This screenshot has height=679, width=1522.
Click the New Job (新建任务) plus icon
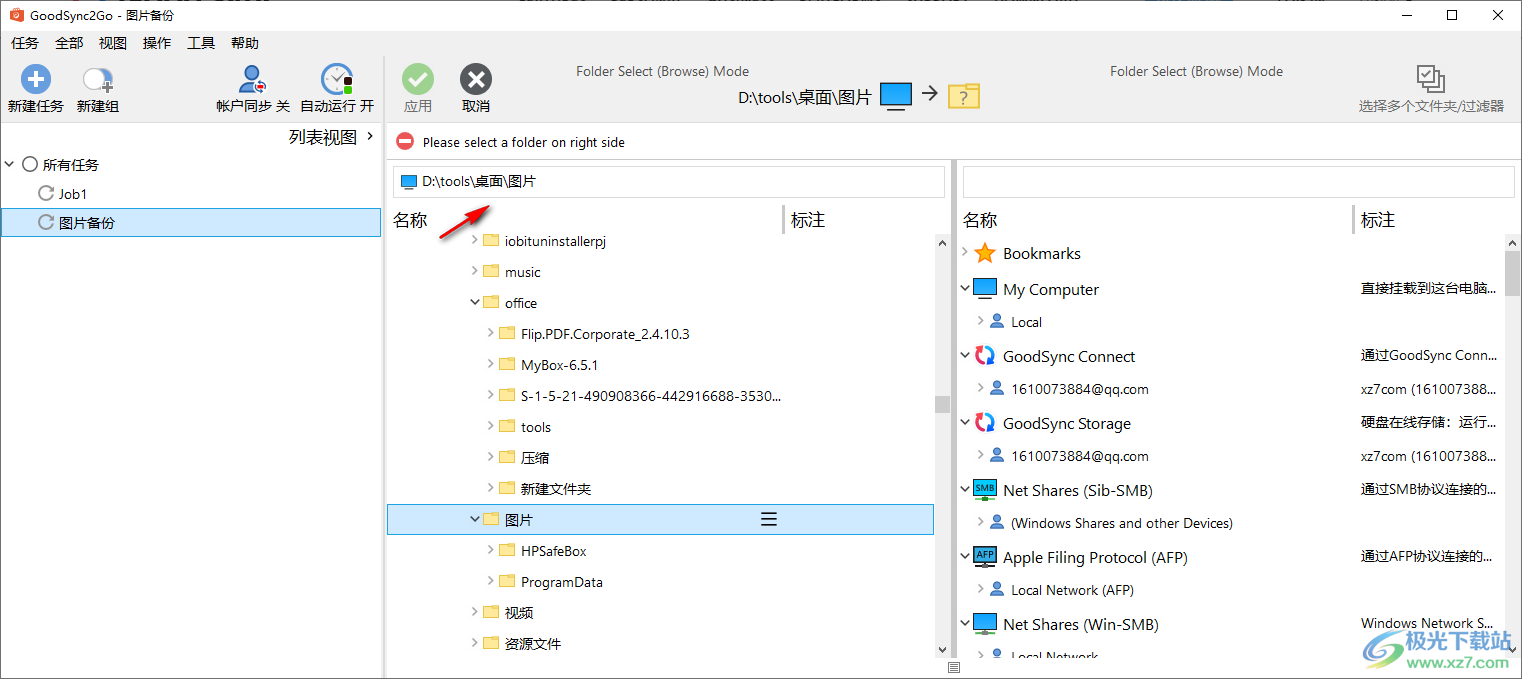[x=35, y=79]
